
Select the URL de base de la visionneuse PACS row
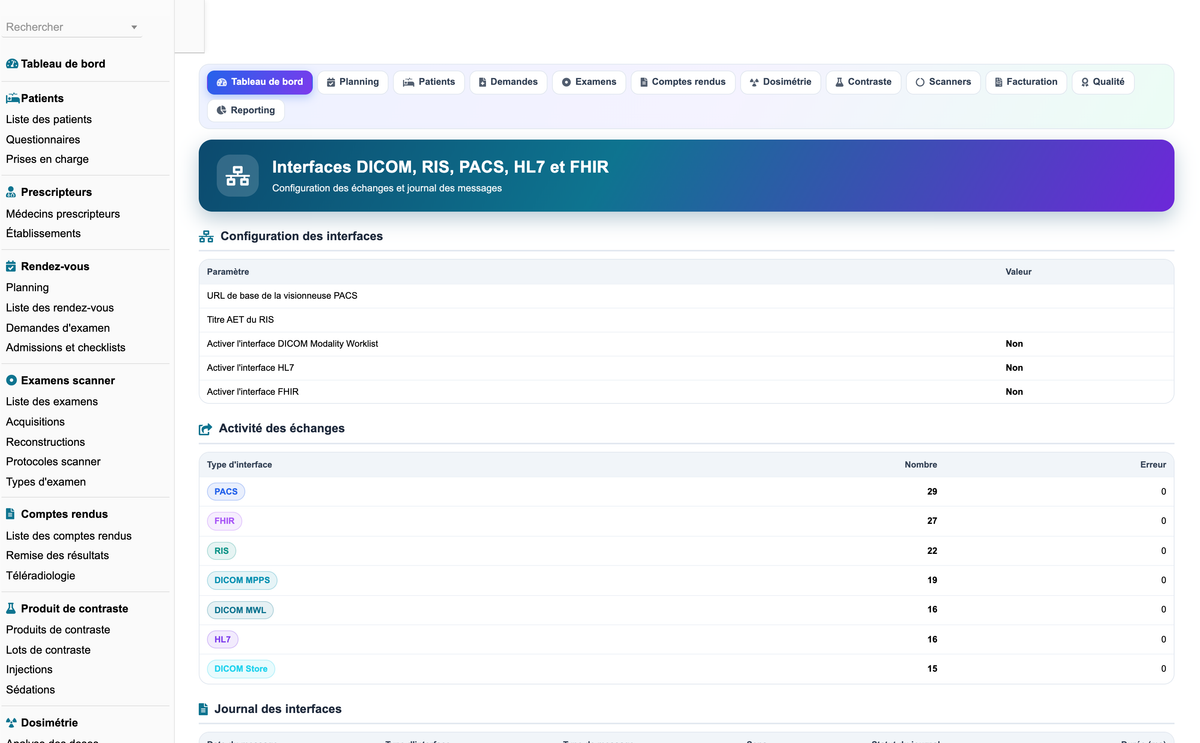(686, 296)
